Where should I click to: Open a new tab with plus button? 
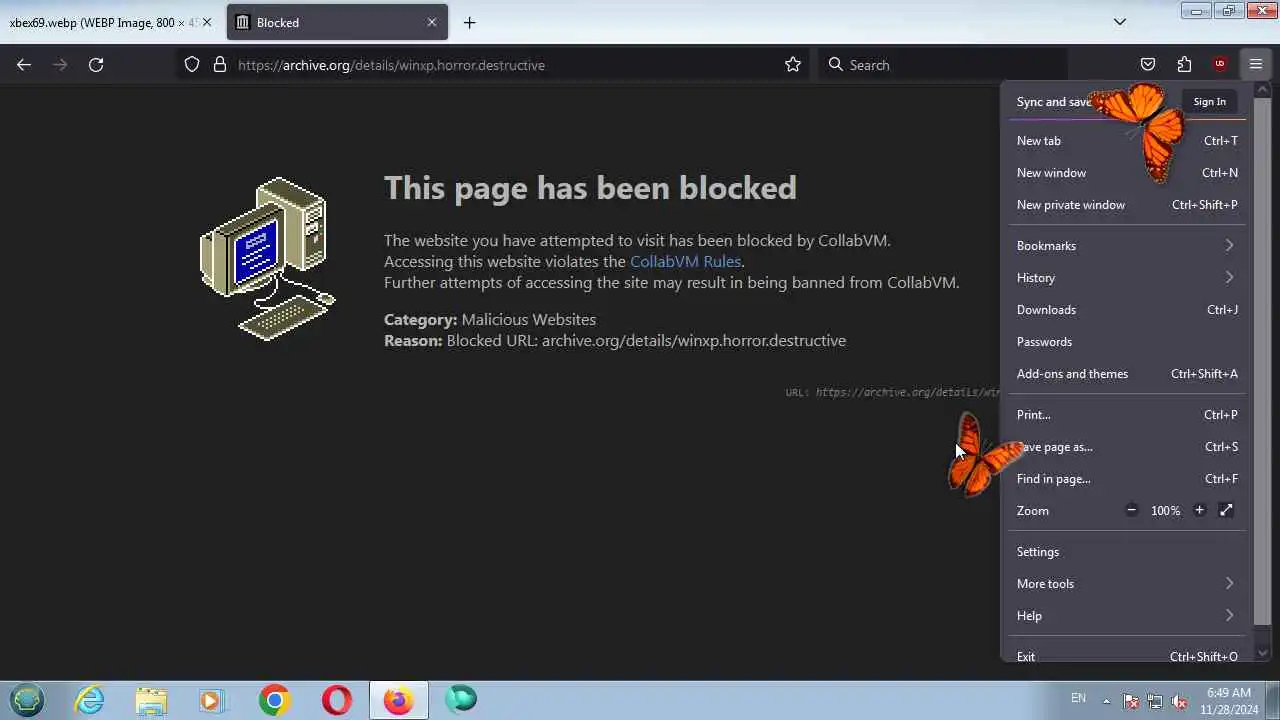(x=469, y=22)
